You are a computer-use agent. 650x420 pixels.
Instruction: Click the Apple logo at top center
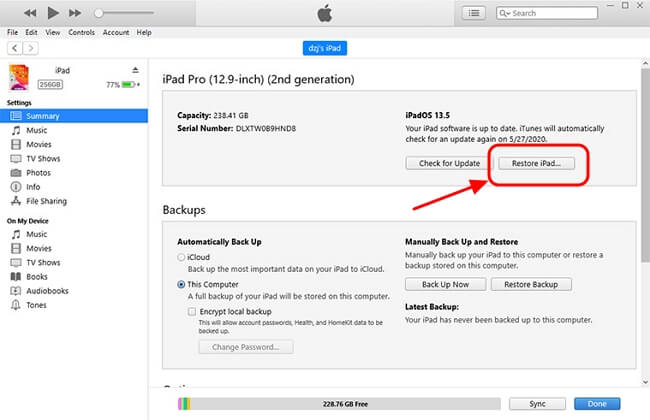point(325,13)
